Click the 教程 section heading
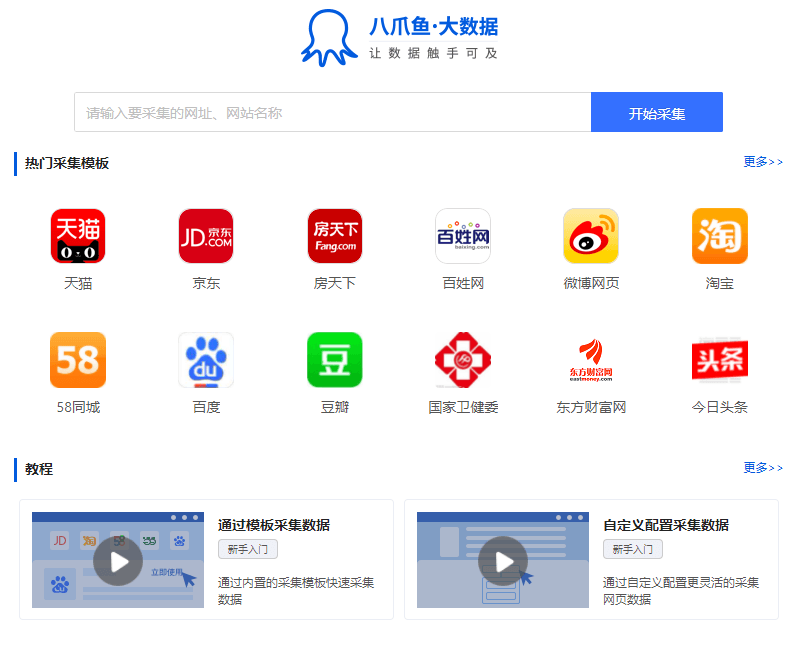The image size is (806, 656). (x=39, y=469)
